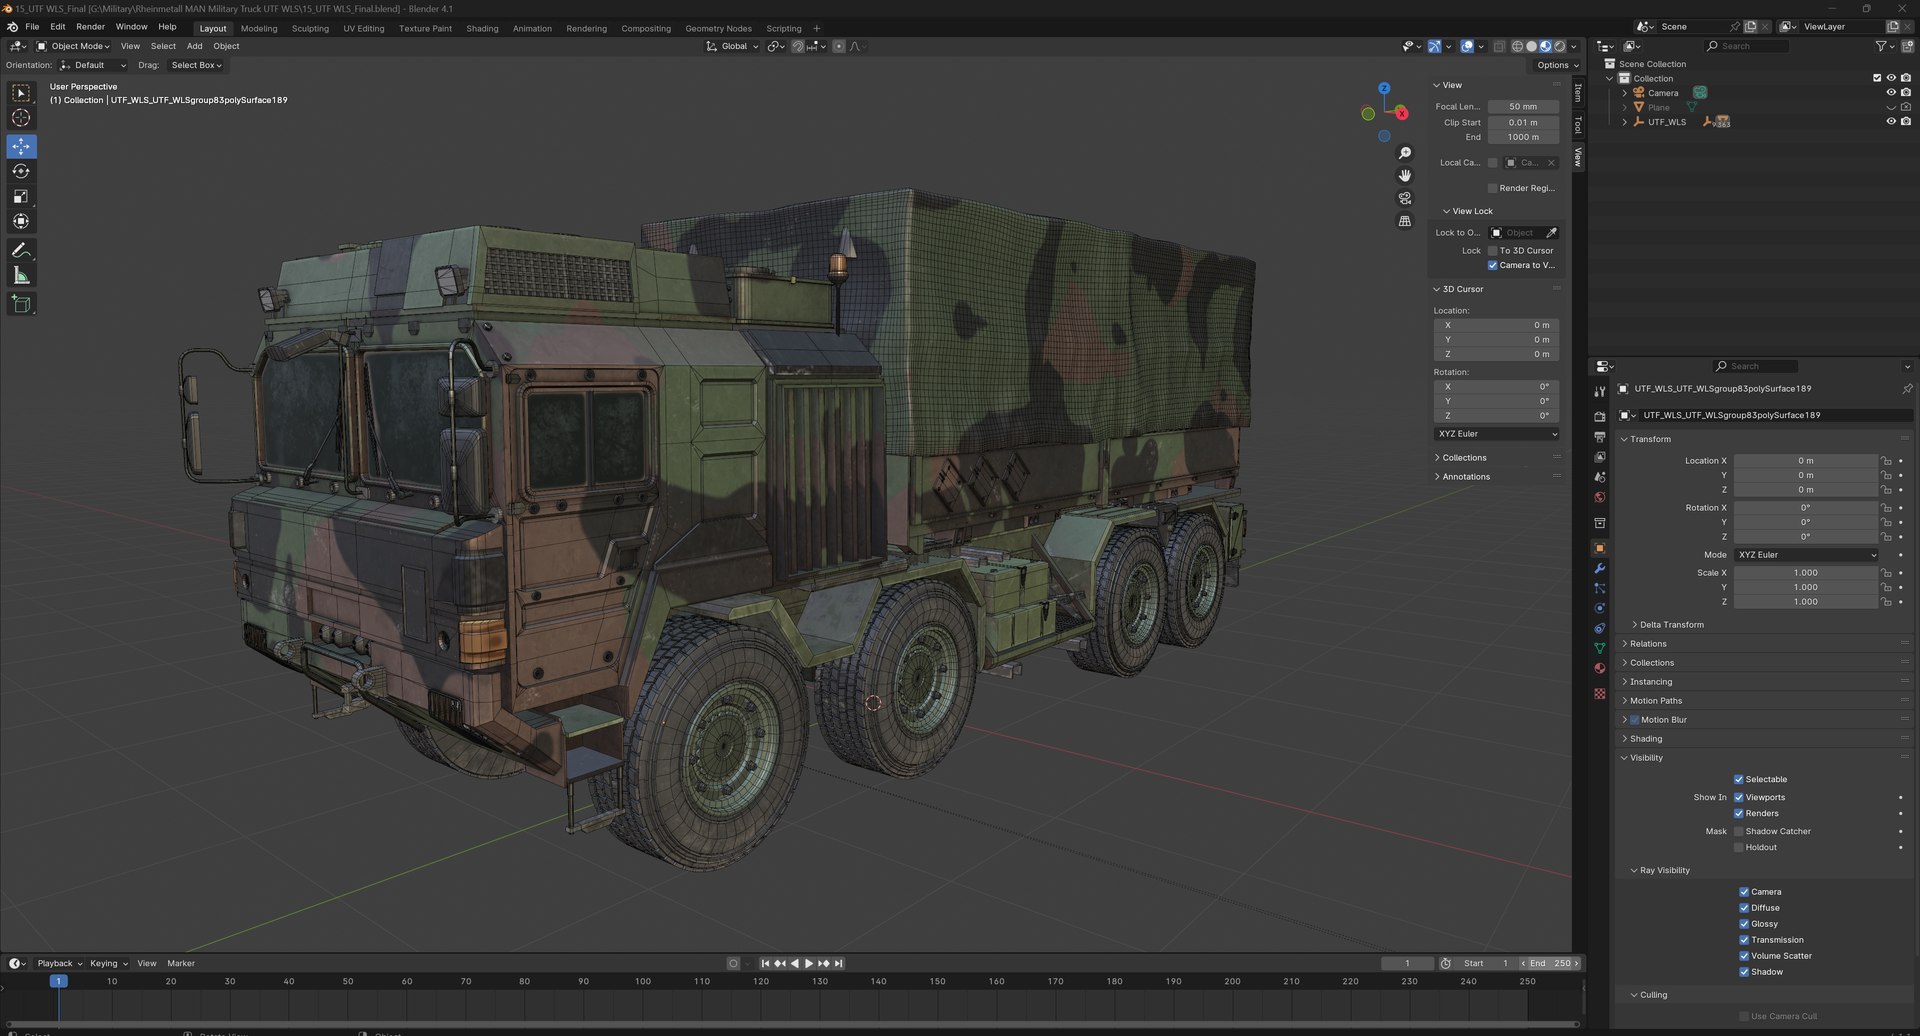
Task: Open the Render properties tab icon
Action: pos(1600,416)
